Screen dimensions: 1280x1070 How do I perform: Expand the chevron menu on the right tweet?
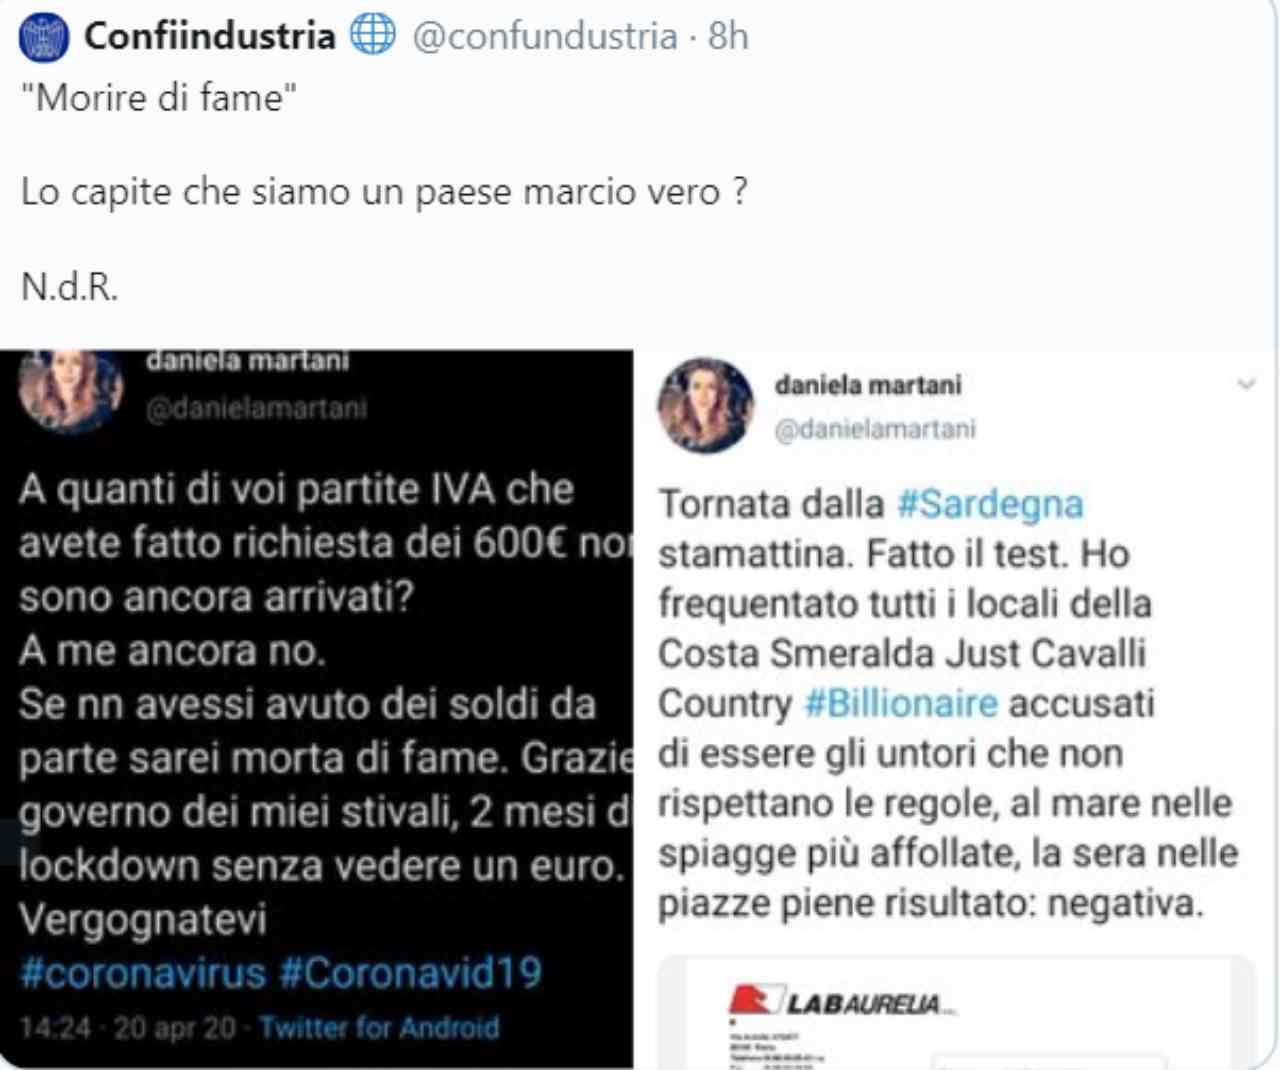[x=1245, y=384]
